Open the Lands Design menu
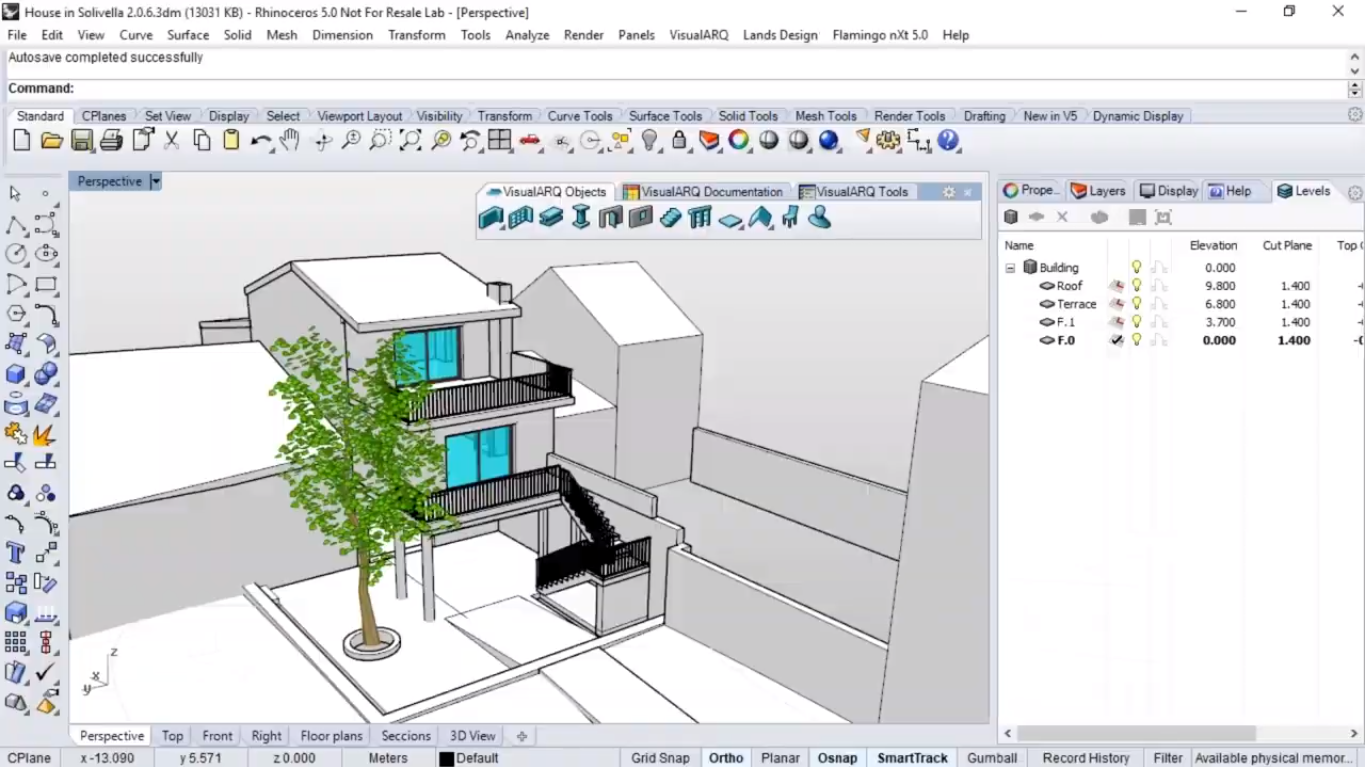The image size is (1365, 767). (x=780, y=35)
